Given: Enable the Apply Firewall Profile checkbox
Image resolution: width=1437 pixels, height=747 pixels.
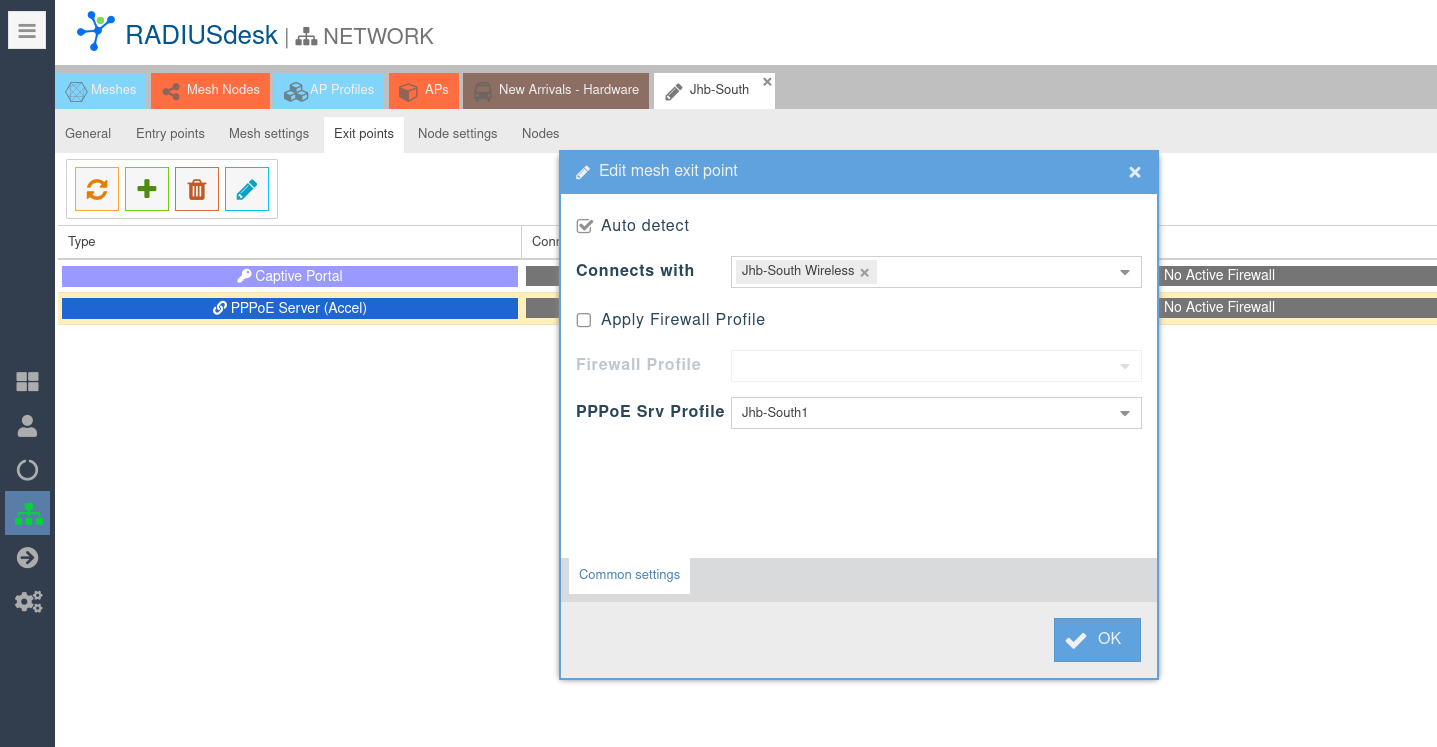Looking at the screenshot, I should click(585, 320).
